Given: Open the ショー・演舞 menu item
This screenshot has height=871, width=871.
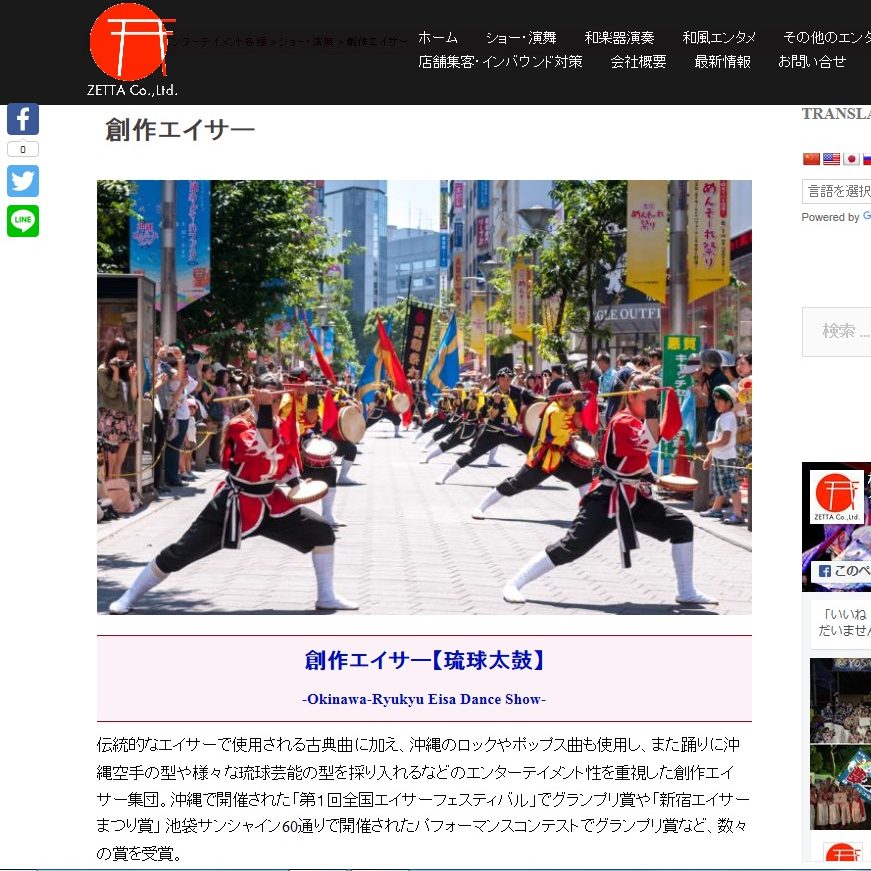Looking at the screenshot, I should tap(521, 38).
